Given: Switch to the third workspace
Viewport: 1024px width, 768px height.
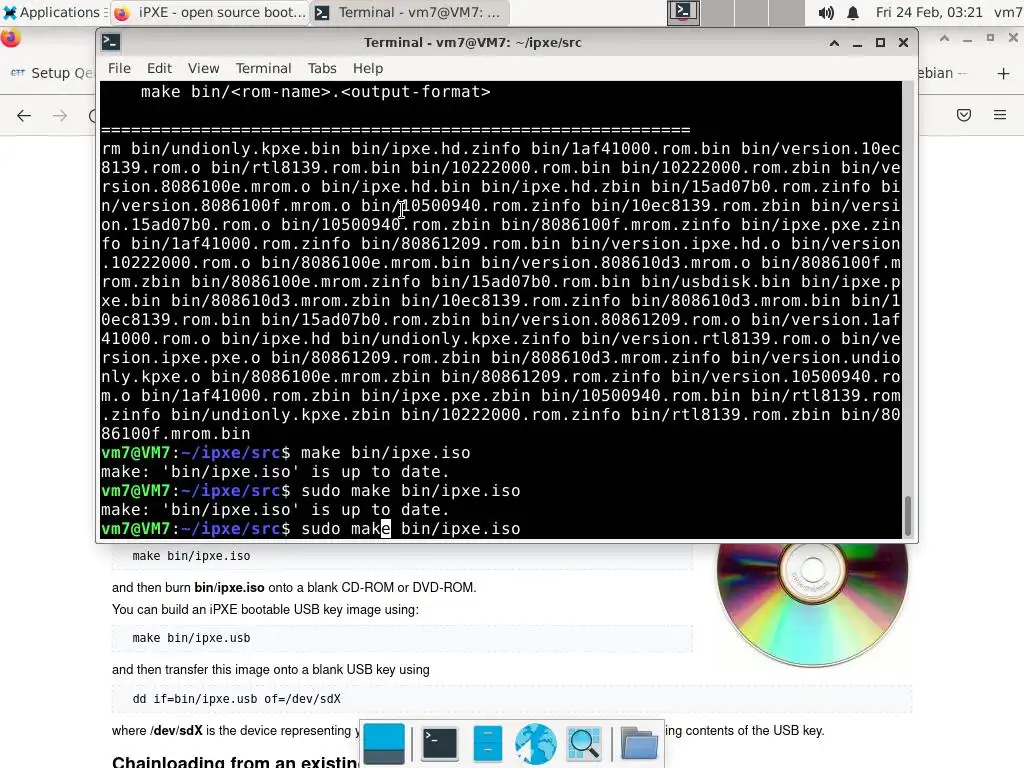Looking at the screenshot, I should point(752,12).
